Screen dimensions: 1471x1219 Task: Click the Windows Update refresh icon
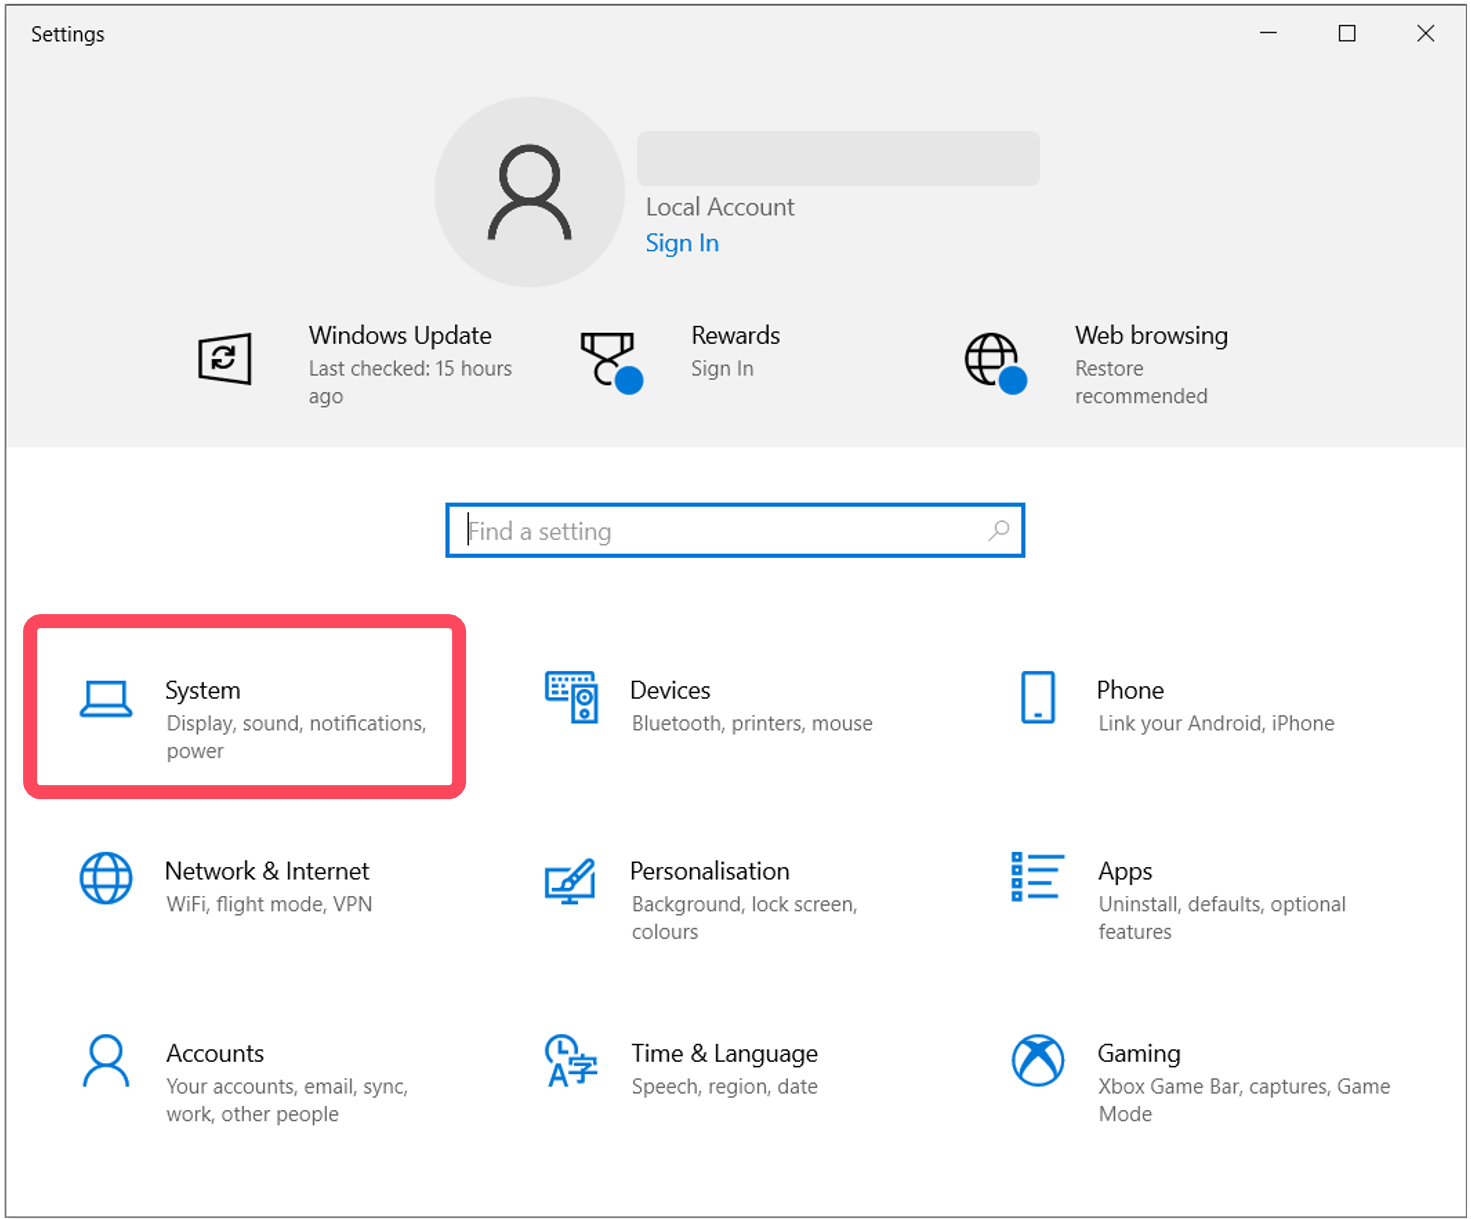click(224, 358)
